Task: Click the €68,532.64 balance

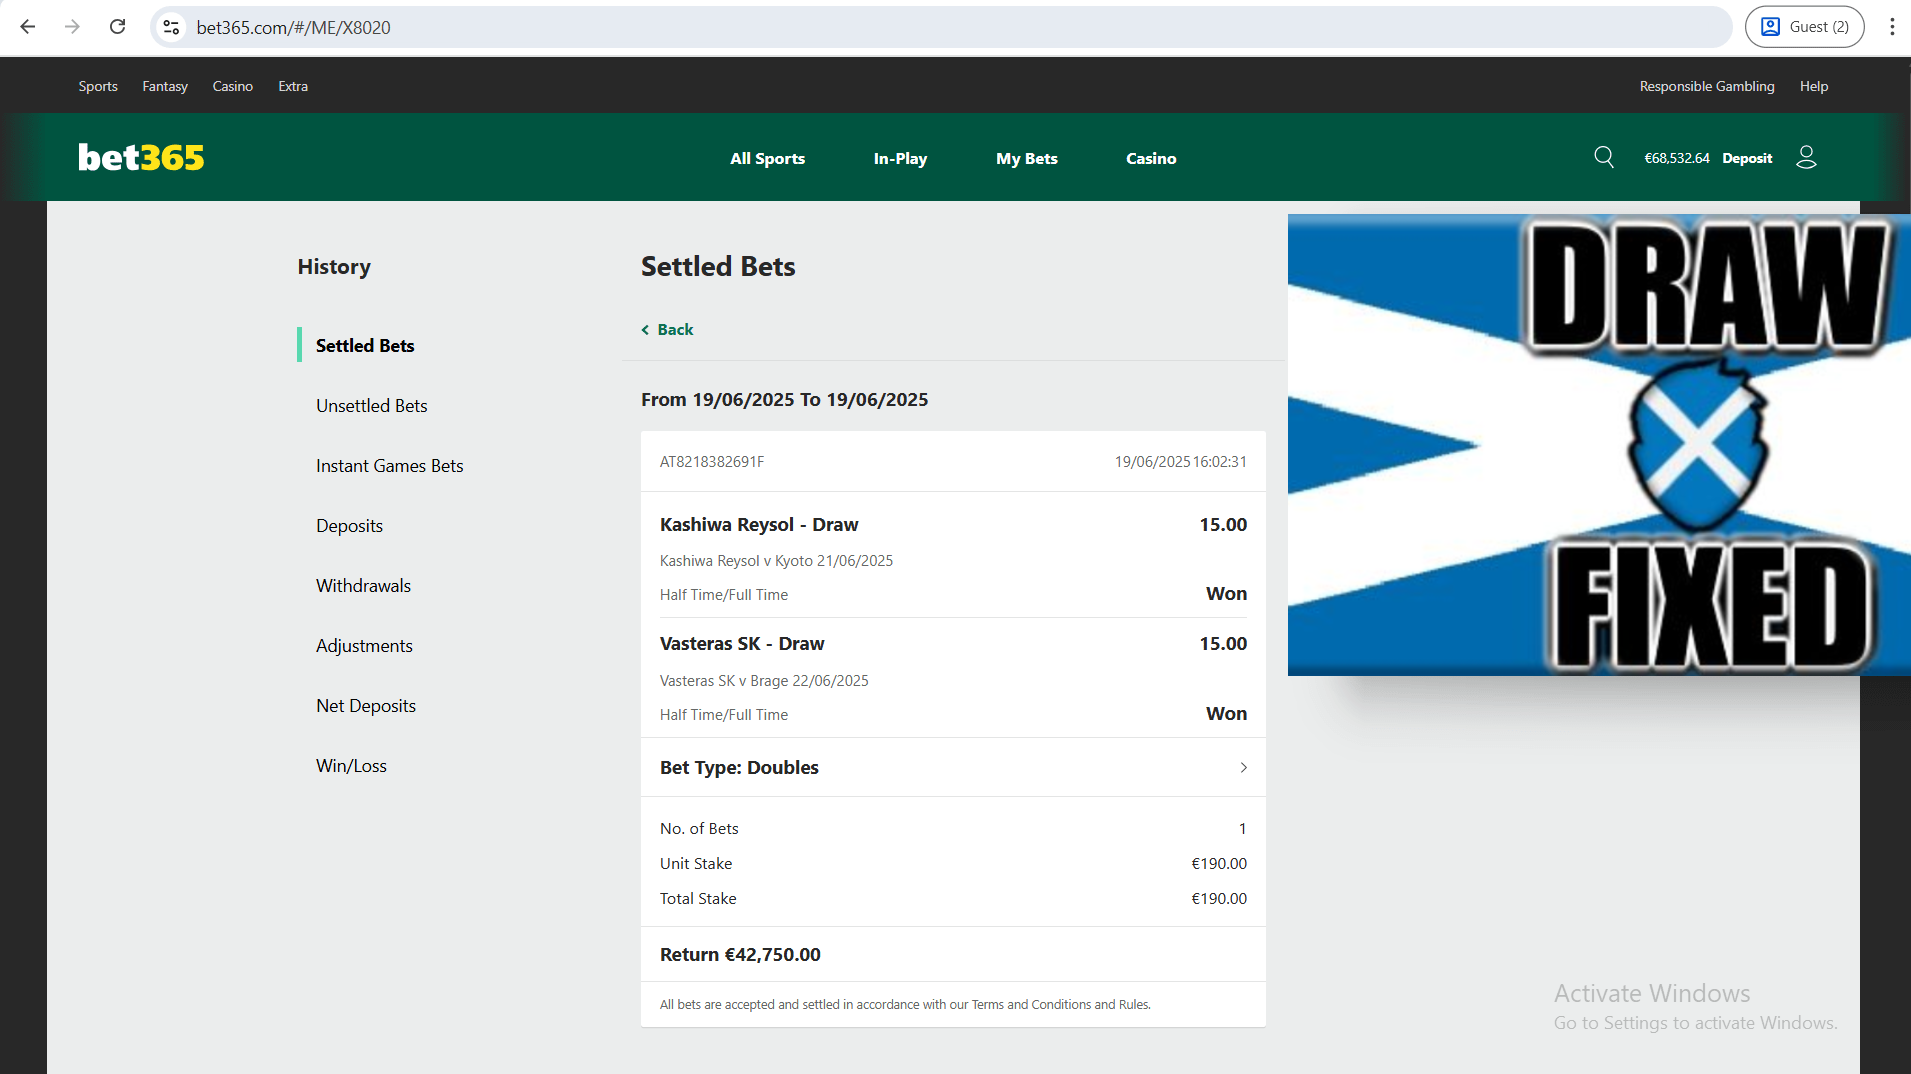Action: pos(1676,158)
